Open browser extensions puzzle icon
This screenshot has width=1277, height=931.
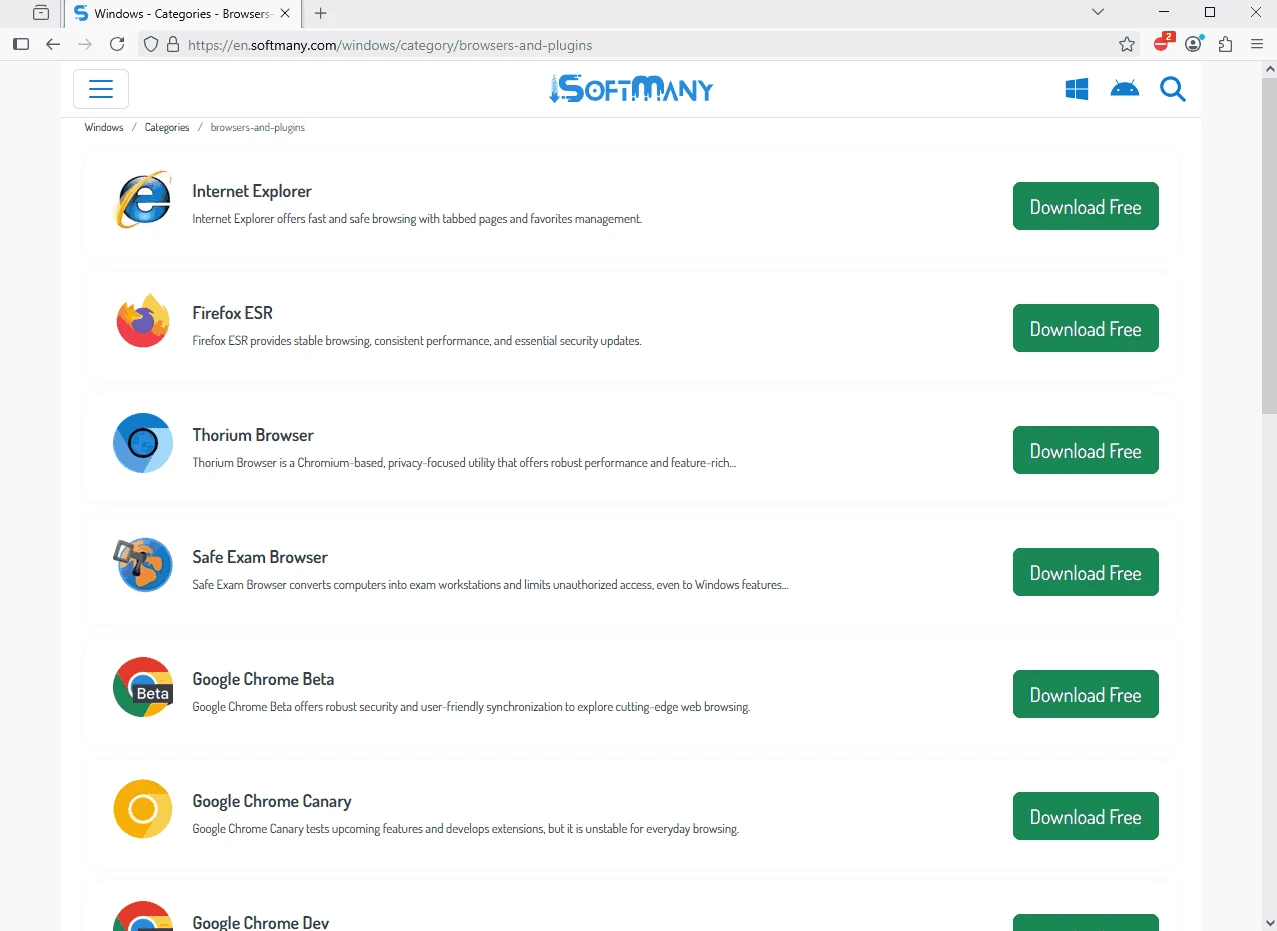pos(1225,44)
